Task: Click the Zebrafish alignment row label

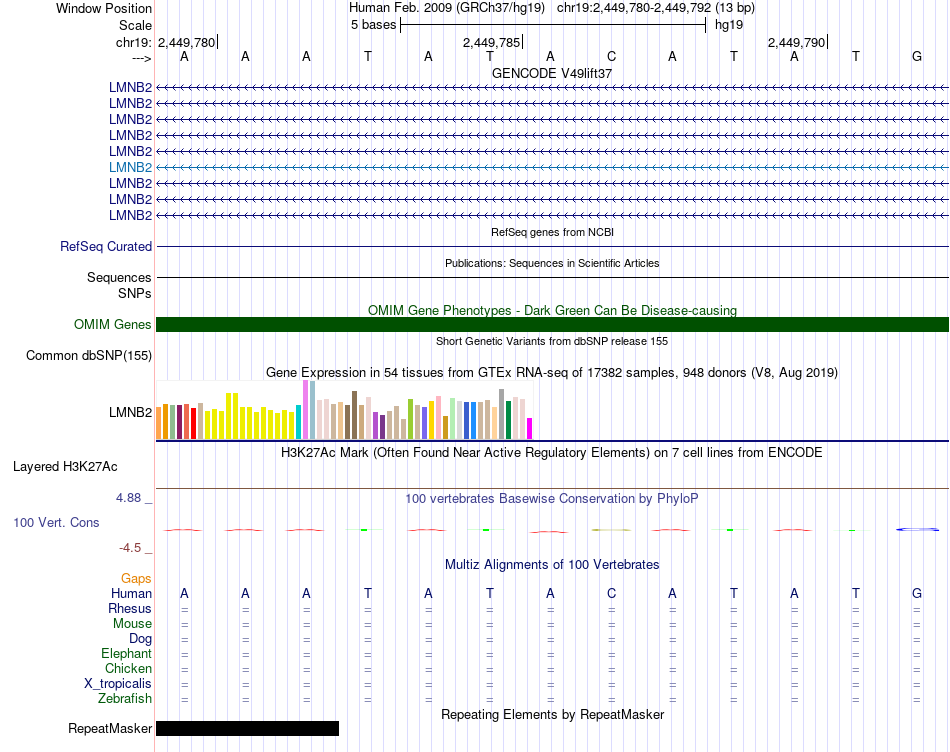Action: (125, 698)
